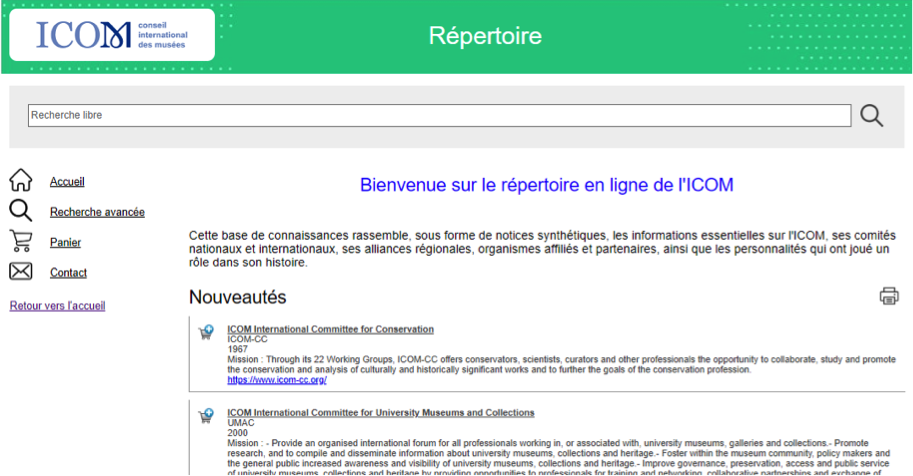The height and width of the screenshot is (476, 913).
Task: Visit the https://www.icom-cc.org/ link
Action: [277, 380]
